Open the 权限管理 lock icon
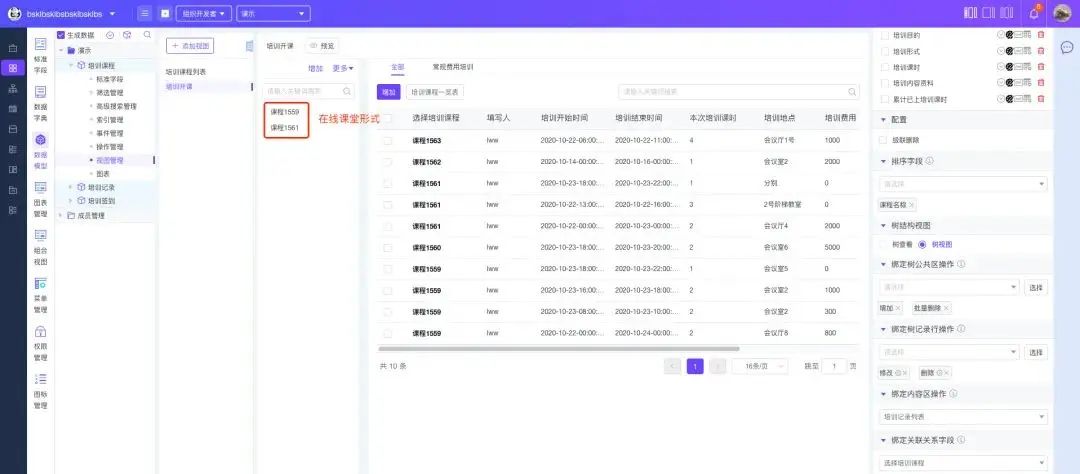The height and width of the screenshot is (474, 1080). (x=41, y=331)
